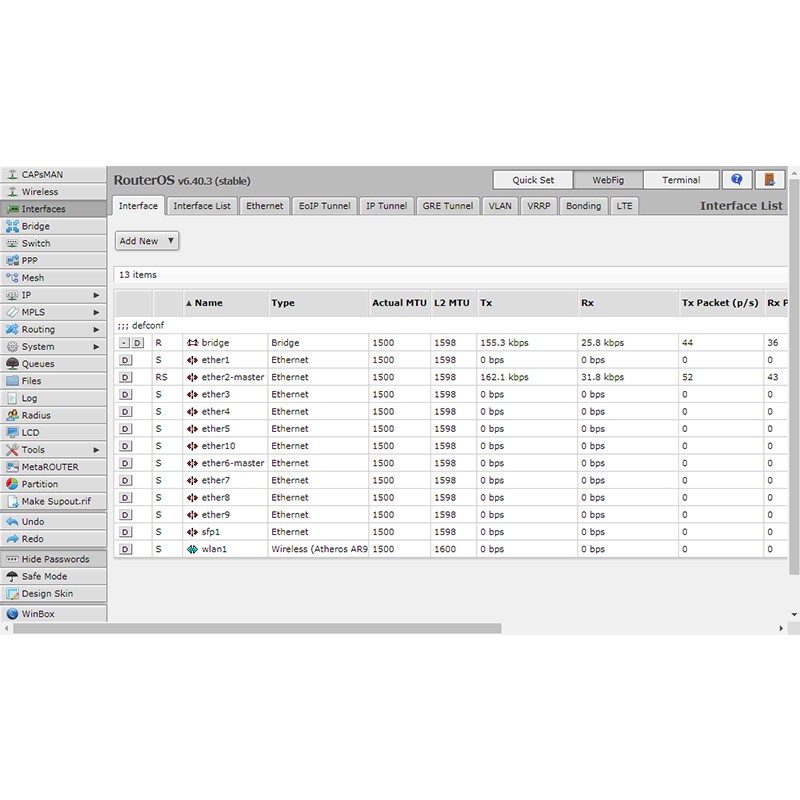Click the Partition pie chart icon
The width and height of the screenshot is (800, 800).
tap(13, 484)
